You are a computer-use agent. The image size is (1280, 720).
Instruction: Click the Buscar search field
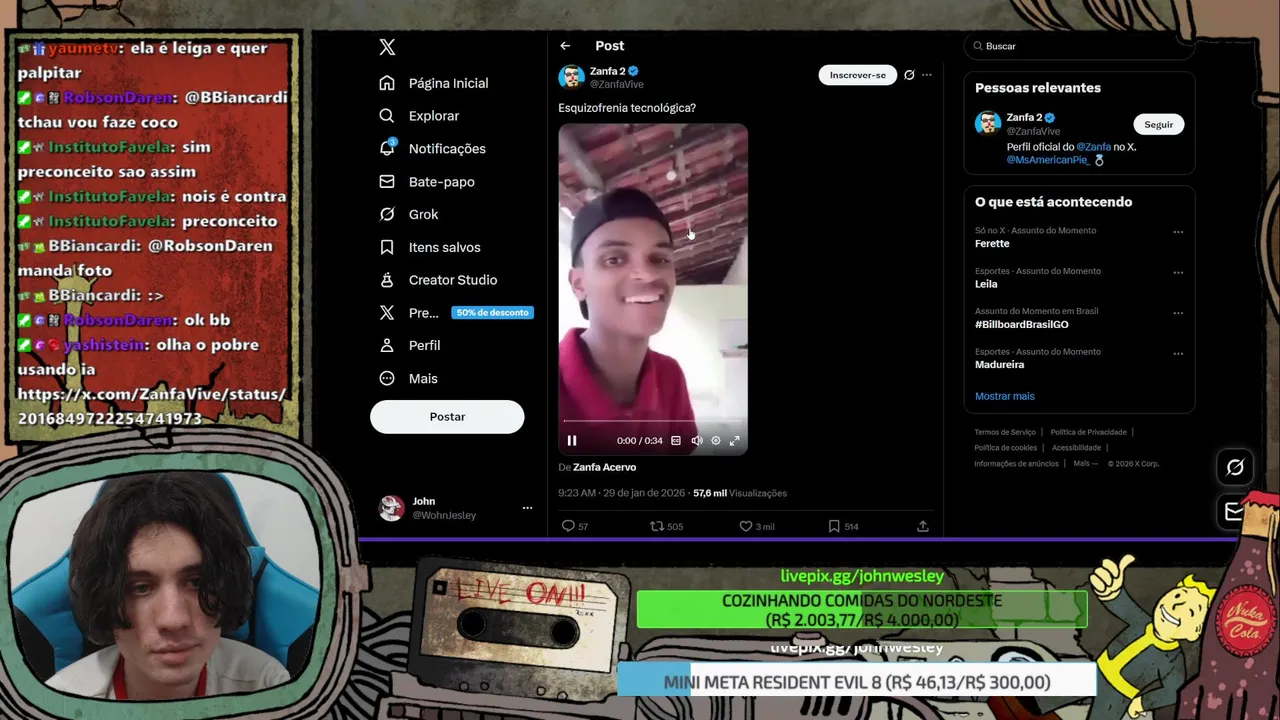click(x=1079, y=46)
